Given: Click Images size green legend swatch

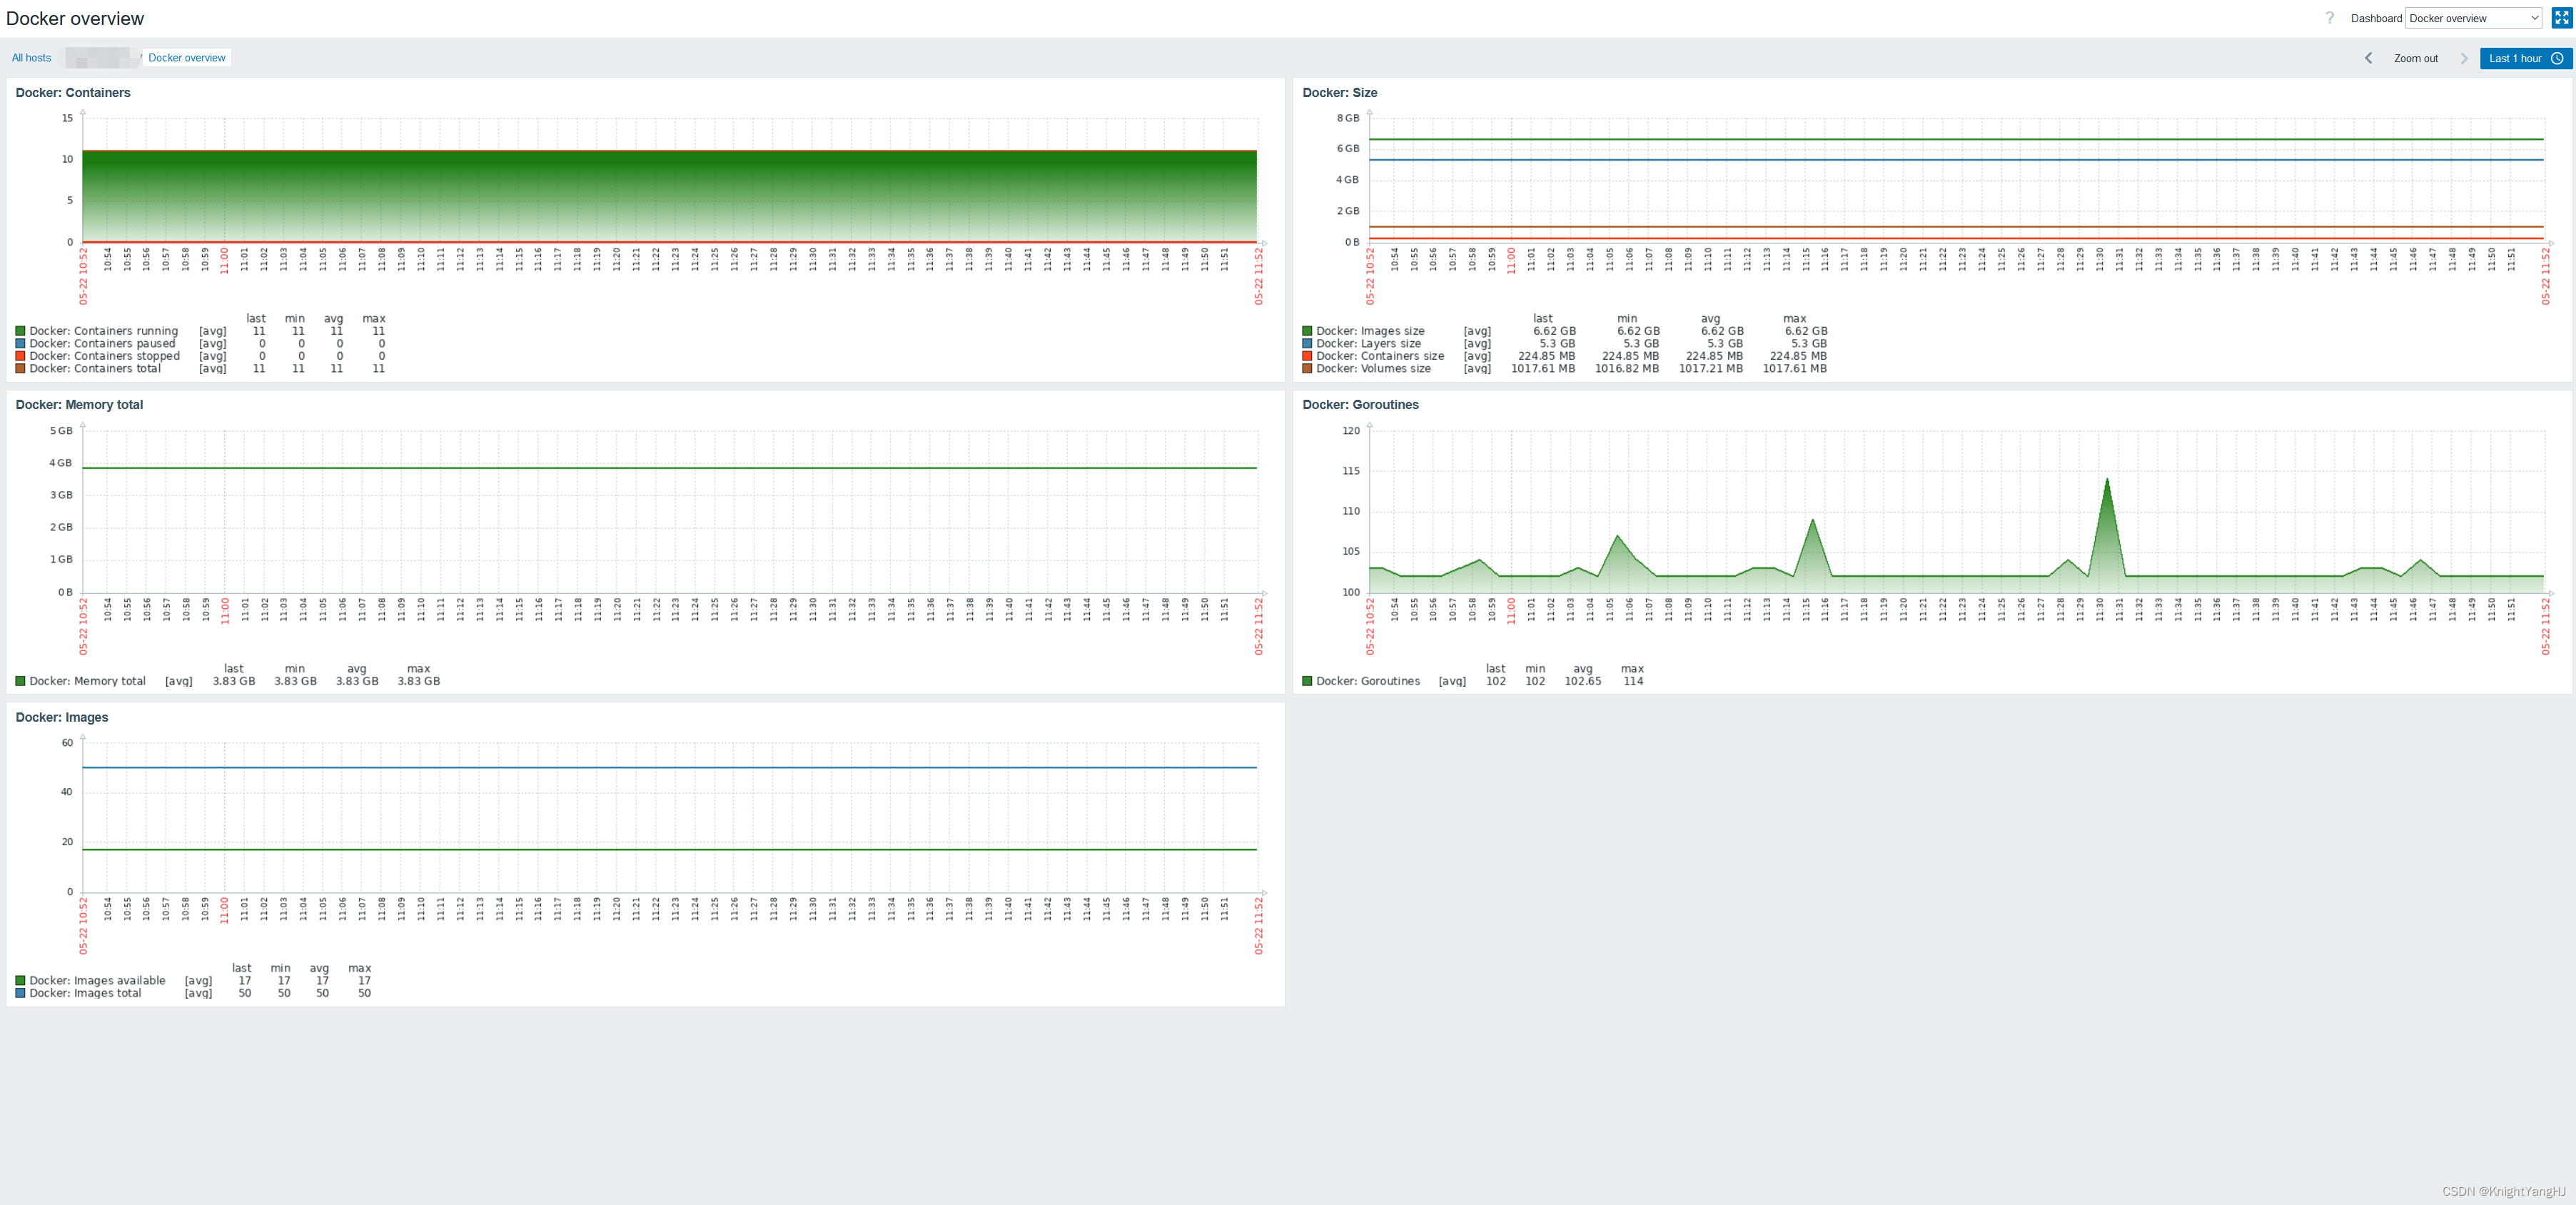Looking at the screenshot, I should 1307,331.
